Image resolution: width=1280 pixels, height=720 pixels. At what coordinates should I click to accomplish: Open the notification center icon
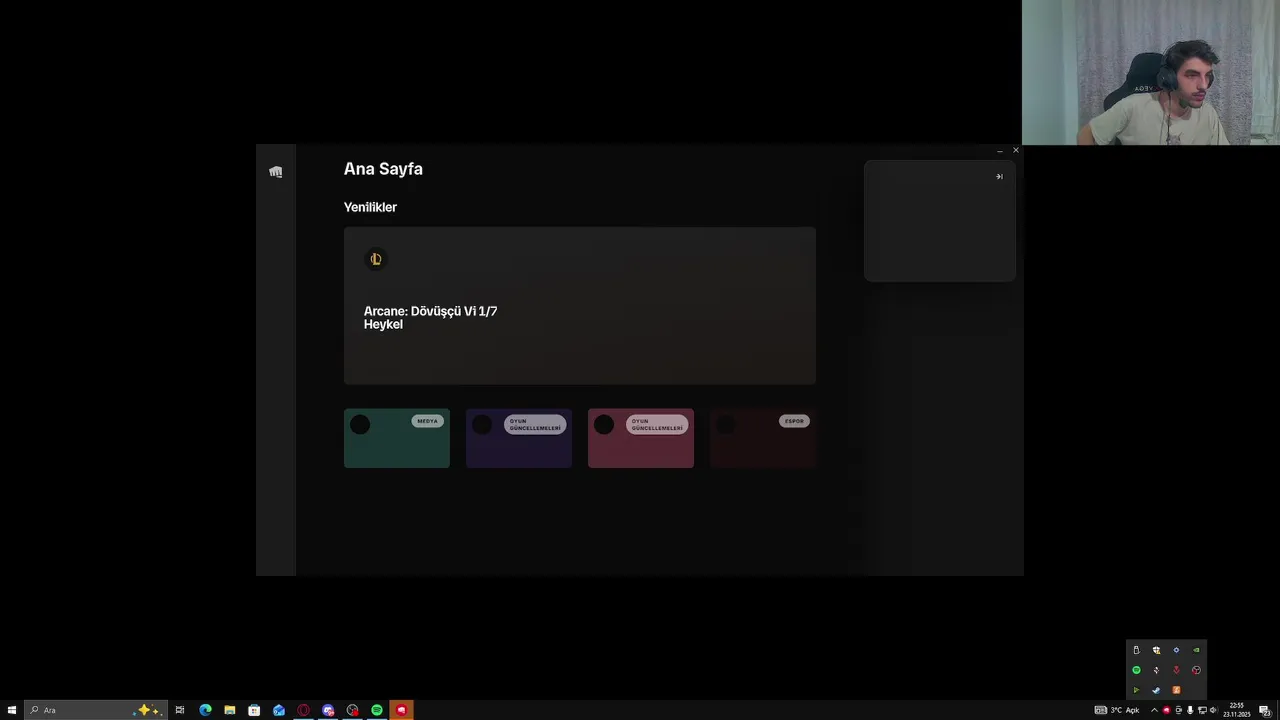click(x=1265, y=710)
